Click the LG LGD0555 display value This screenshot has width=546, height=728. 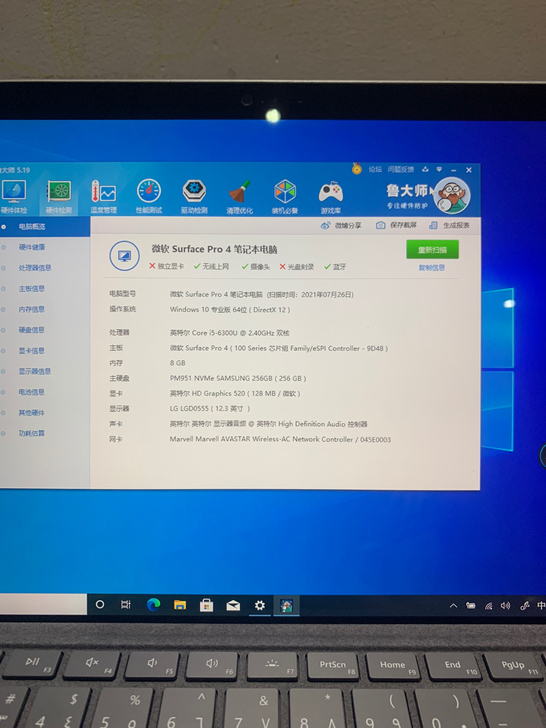[210, 409]
